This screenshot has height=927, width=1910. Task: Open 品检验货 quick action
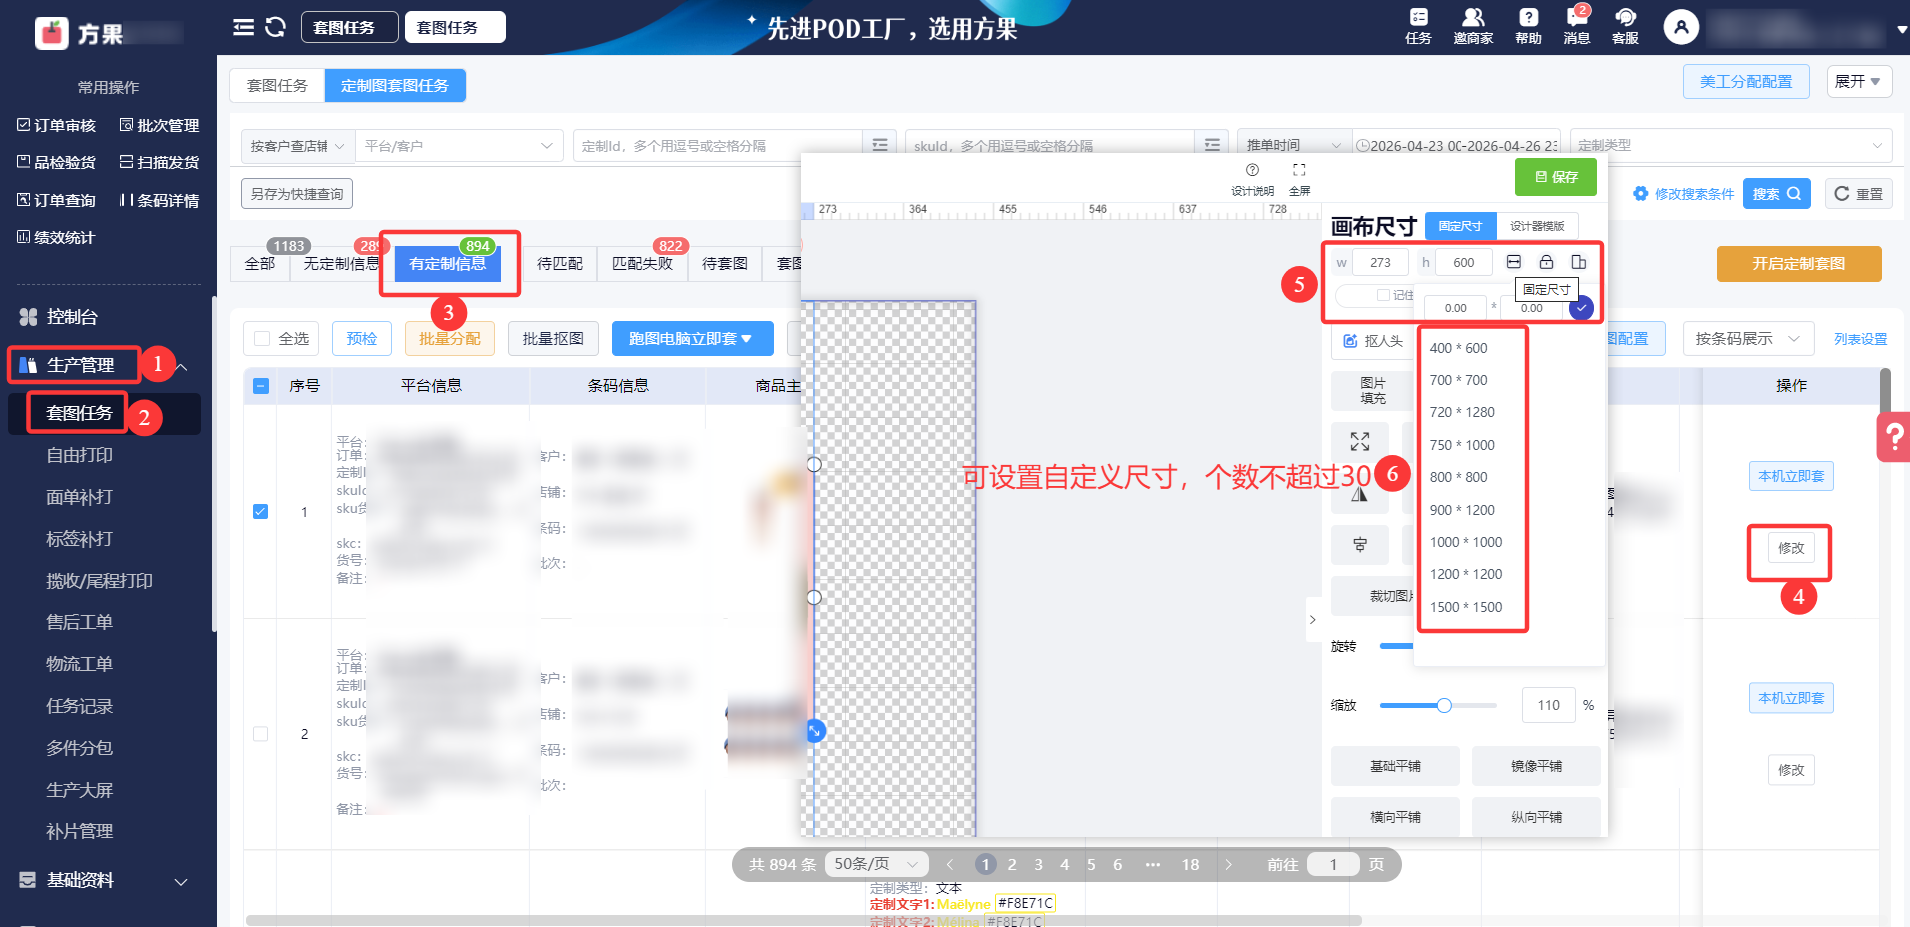click(x=57, y=162)
